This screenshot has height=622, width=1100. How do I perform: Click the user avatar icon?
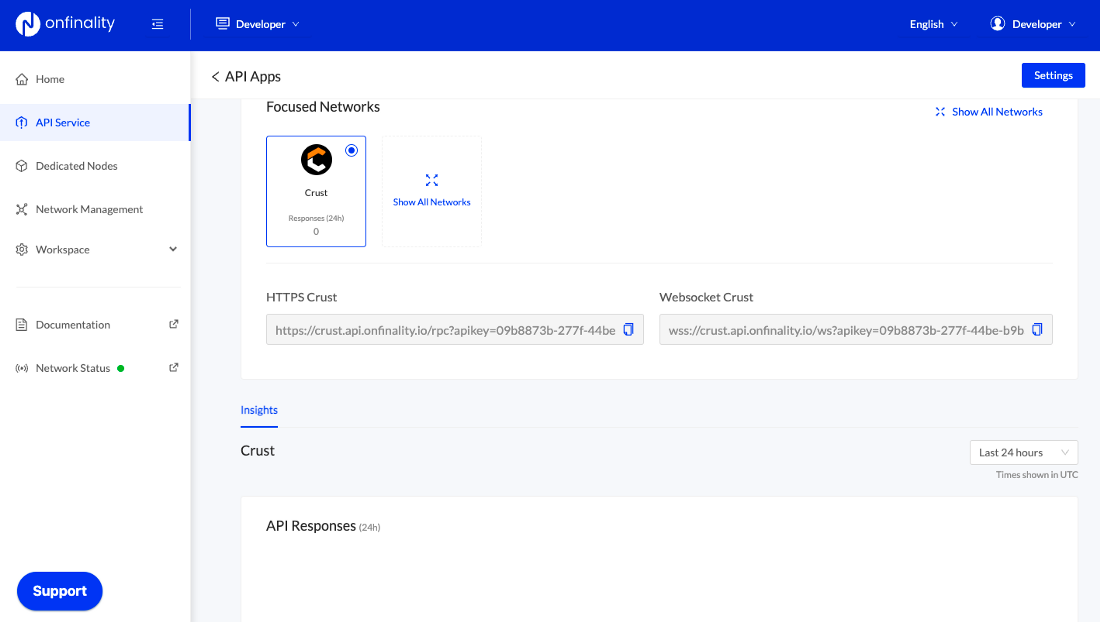click(997, 24)
